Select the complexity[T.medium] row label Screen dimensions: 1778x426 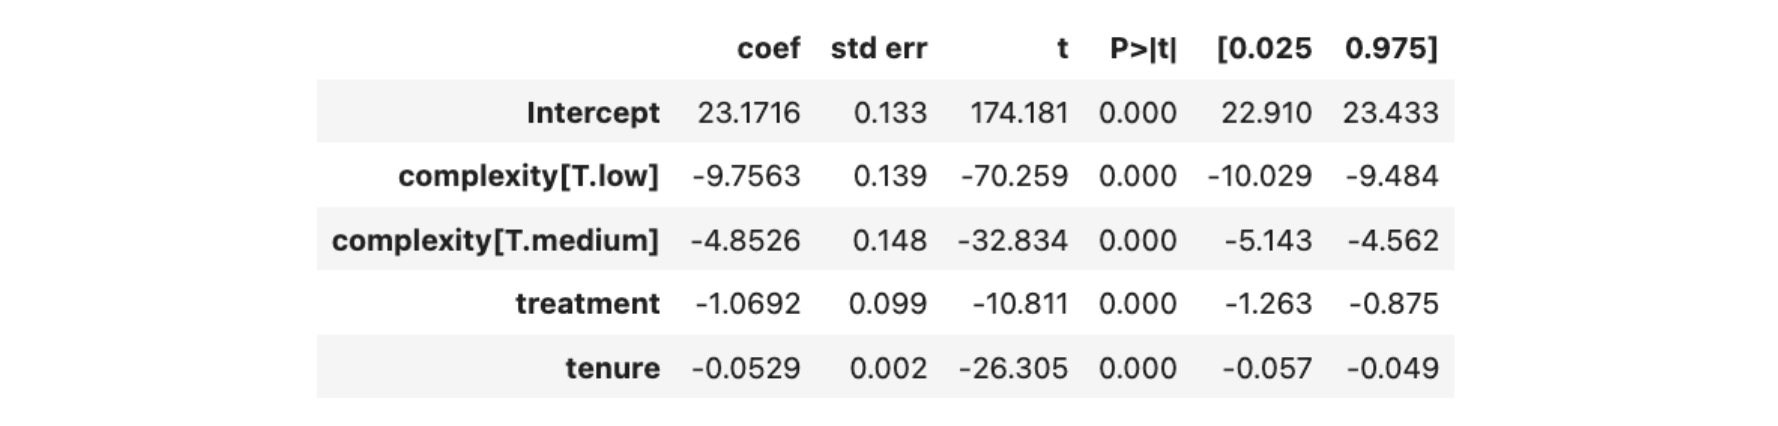tap(495, 240)
